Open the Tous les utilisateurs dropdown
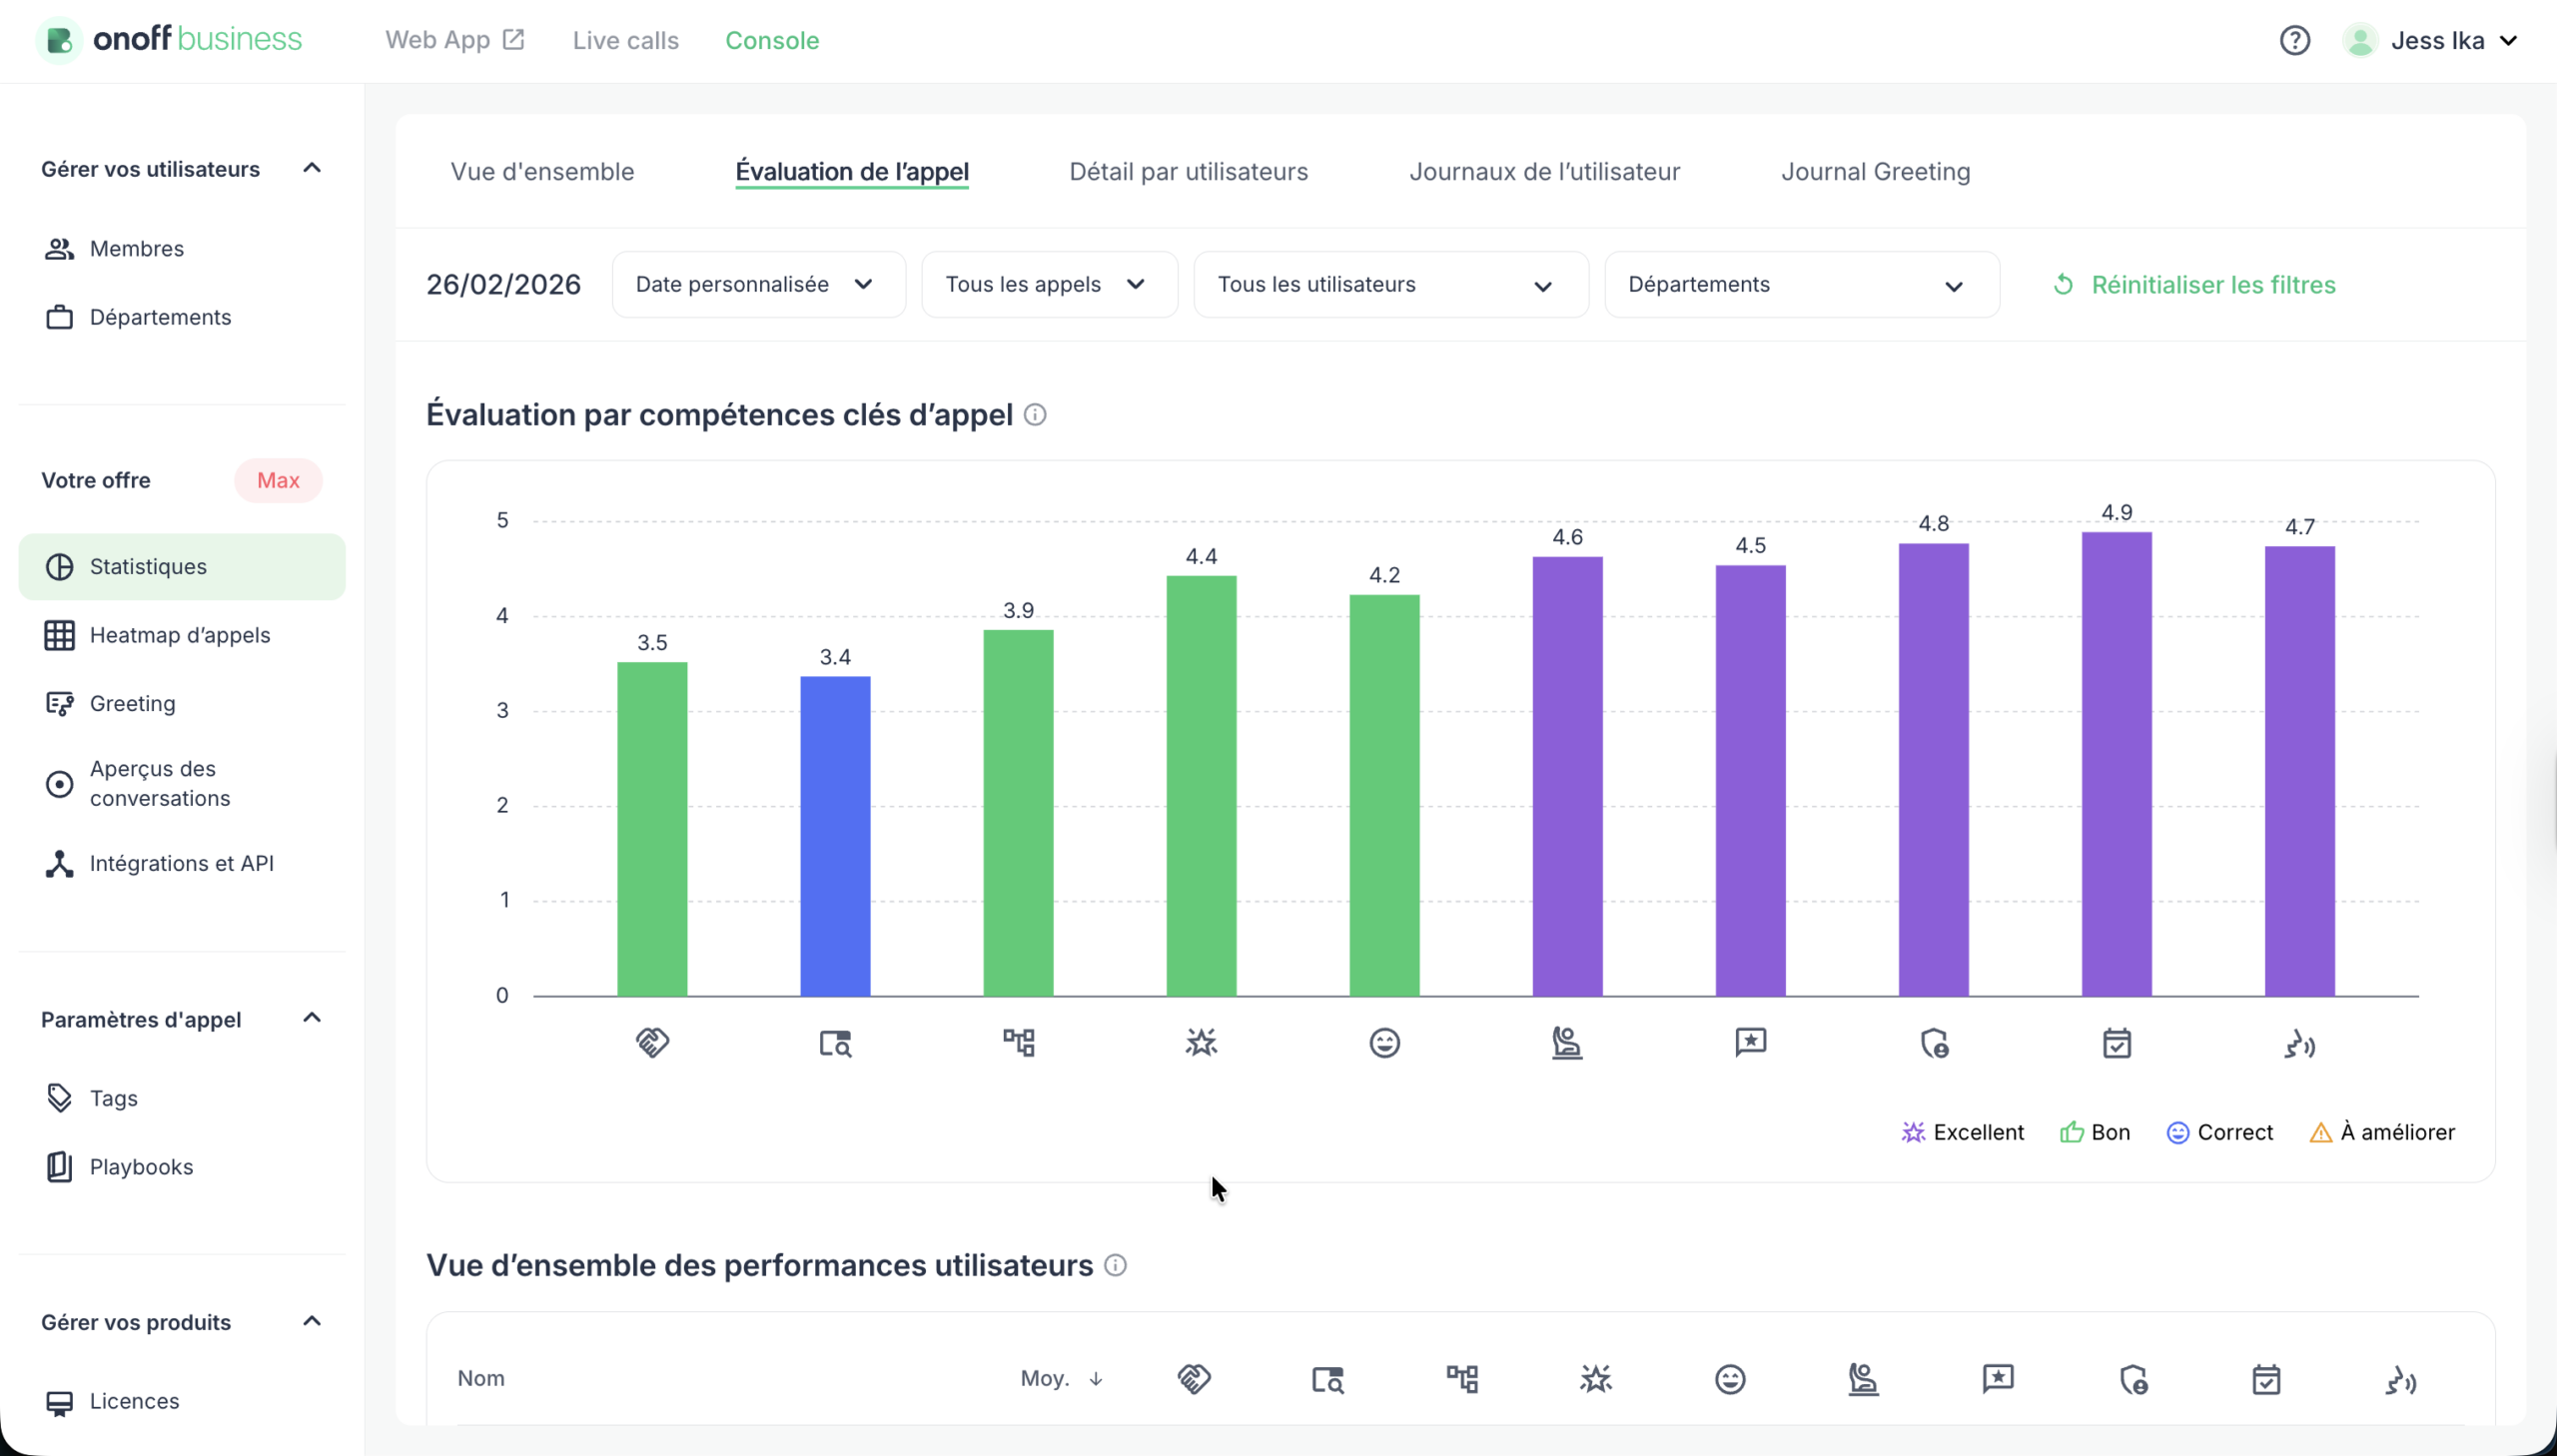 click(1389, 284)
